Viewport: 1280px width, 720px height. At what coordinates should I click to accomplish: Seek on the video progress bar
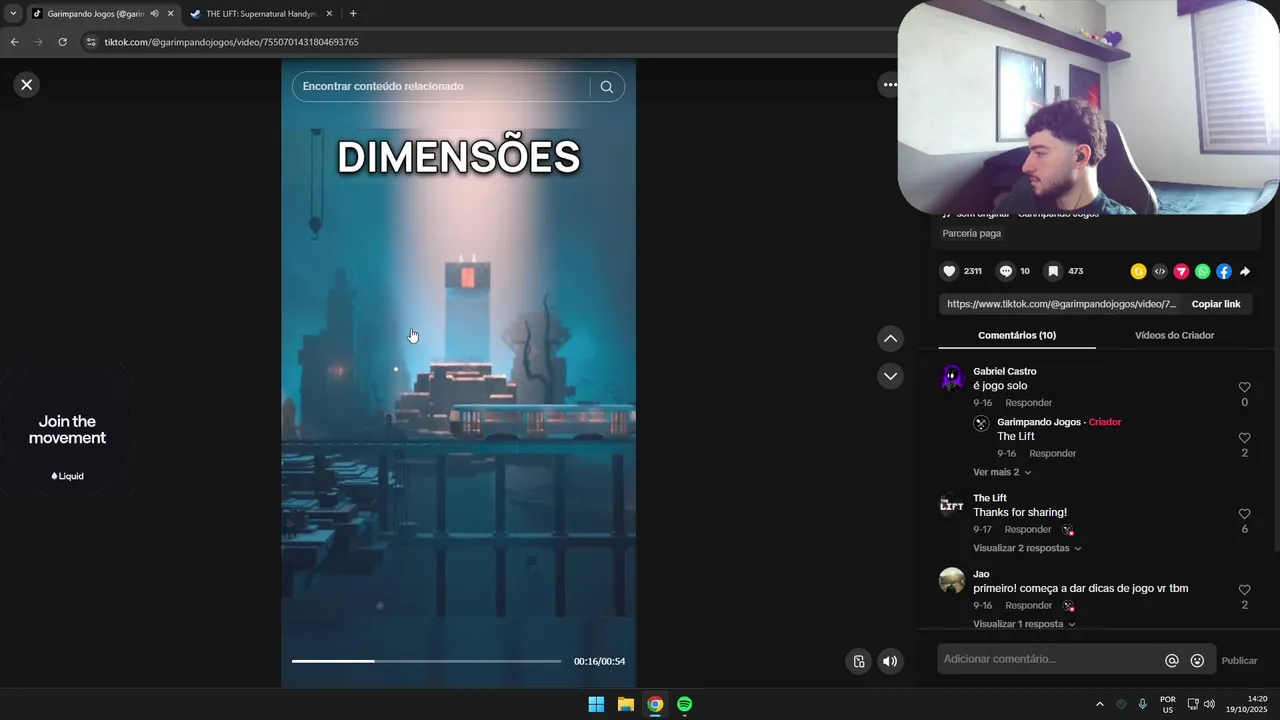[x=426, y=661]
